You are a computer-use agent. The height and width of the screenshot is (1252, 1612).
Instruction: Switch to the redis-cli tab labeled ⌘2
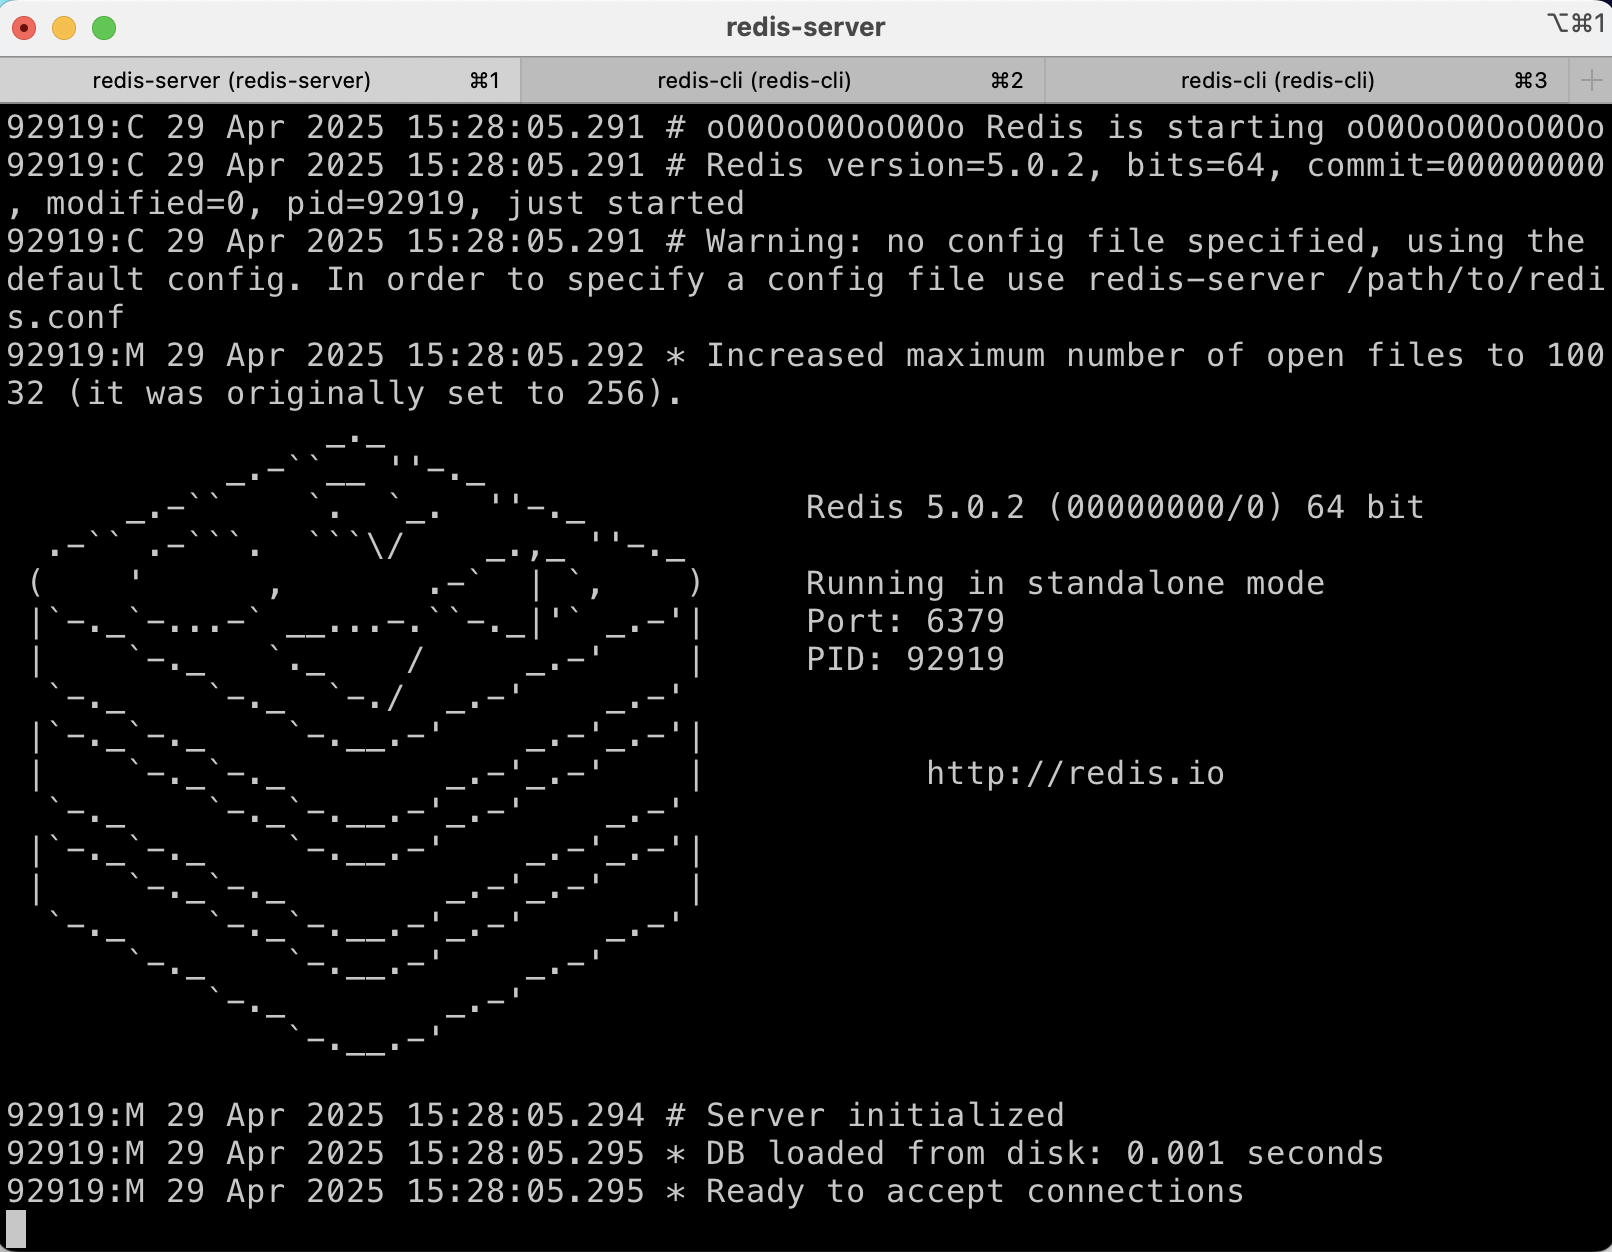tap(782, 80)
